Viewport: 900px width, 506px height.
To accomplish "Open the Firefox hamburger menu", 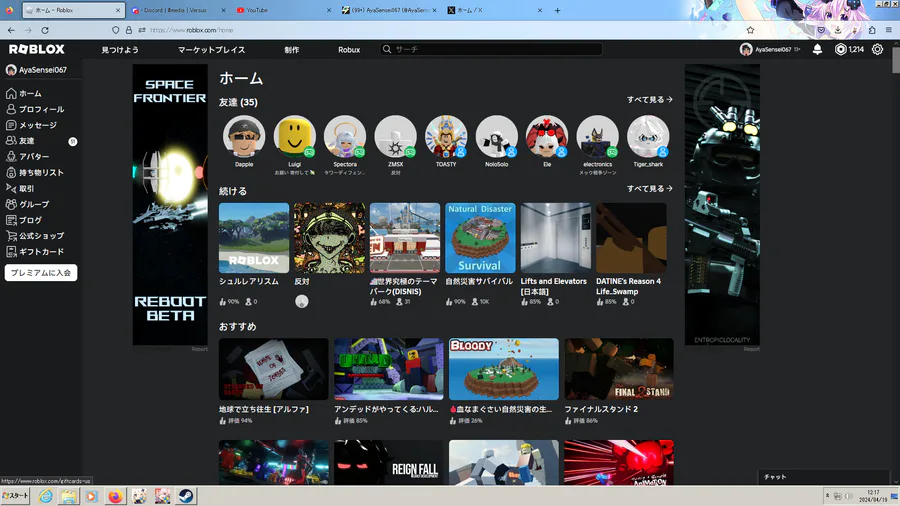I will pos(889,30).
